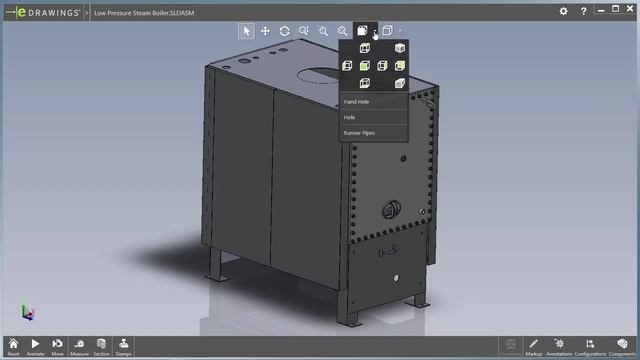This screenshot has width=640, height=360.
Task: Click the dimmed panel button beside Markup
Action: point(510,347)
